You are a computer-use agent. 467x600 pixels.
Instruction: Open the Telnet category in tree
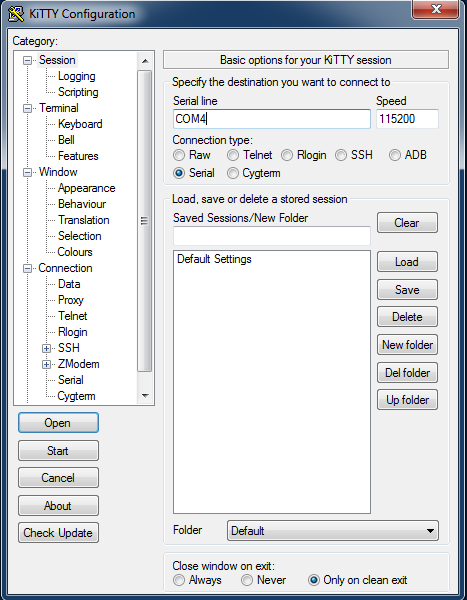pyautogui.click(x=73, y=316)
